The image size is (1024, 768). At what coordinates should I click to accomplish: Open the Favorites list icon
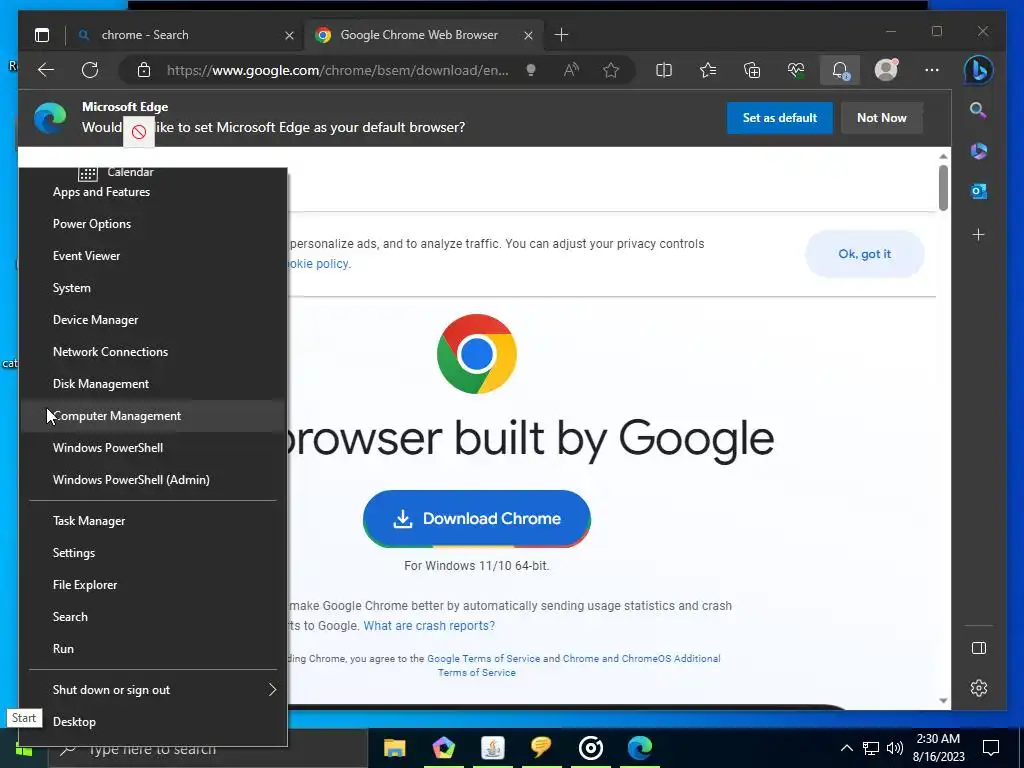708,70
